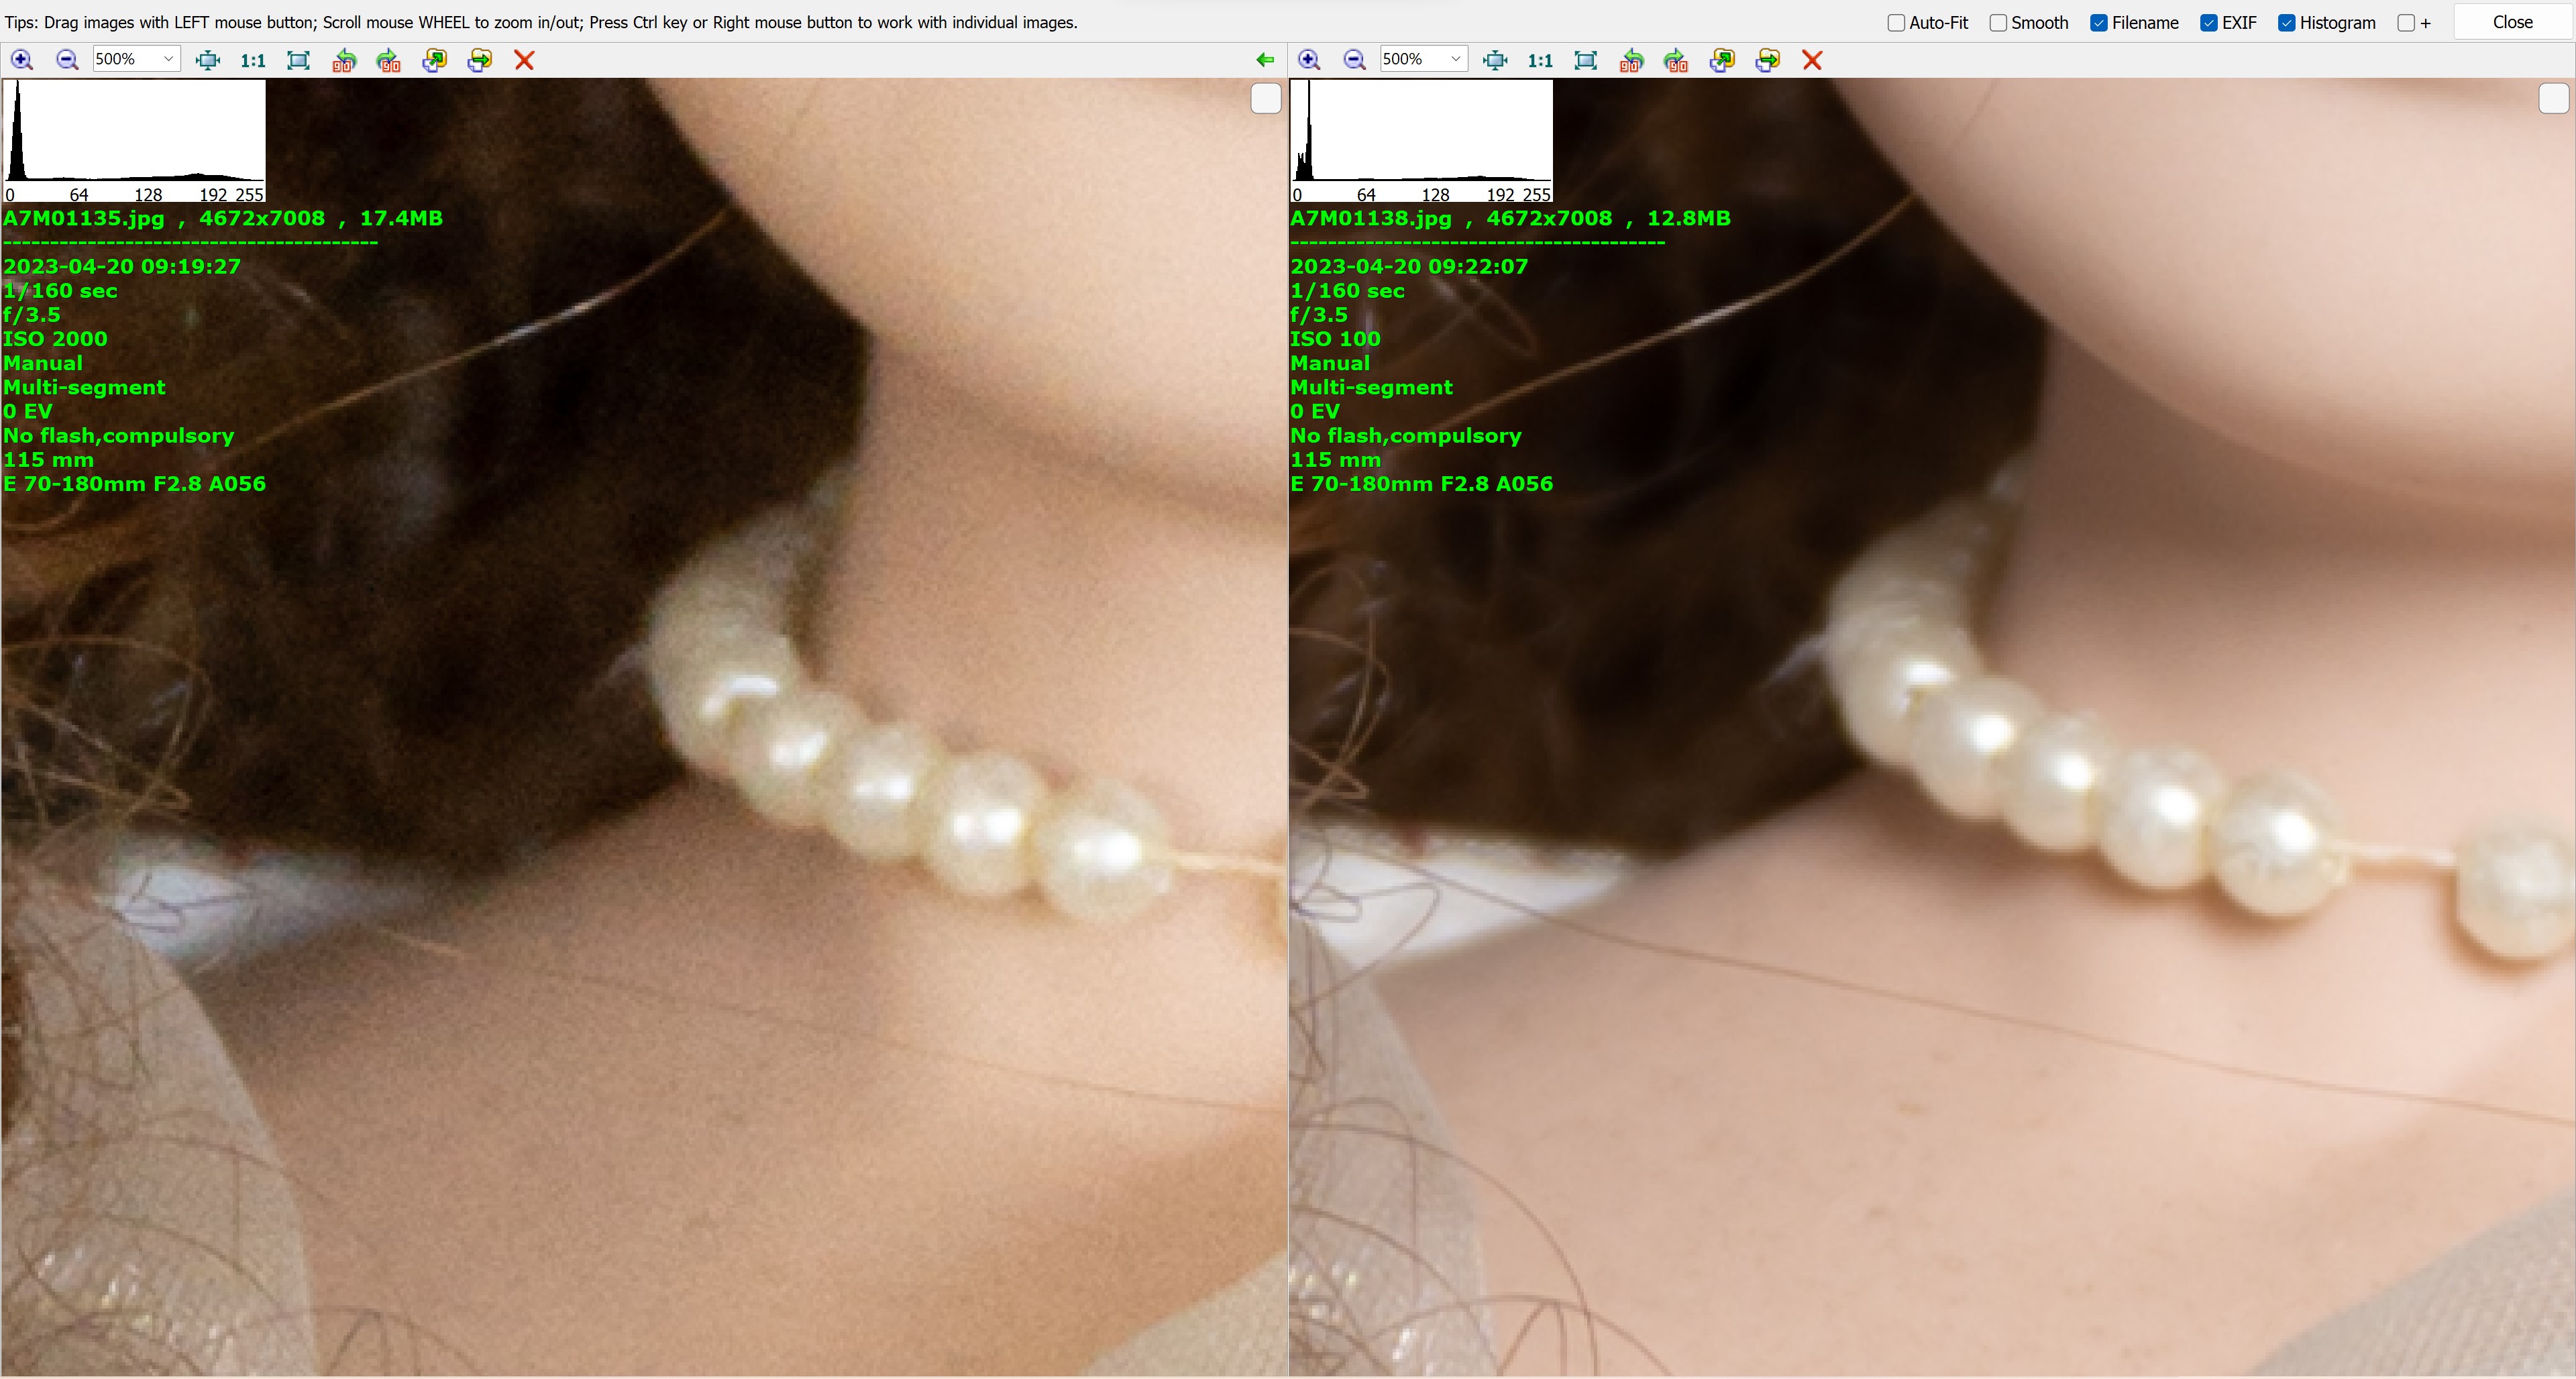Click copy-to-folder icon in left toolbar

(434, 60)
